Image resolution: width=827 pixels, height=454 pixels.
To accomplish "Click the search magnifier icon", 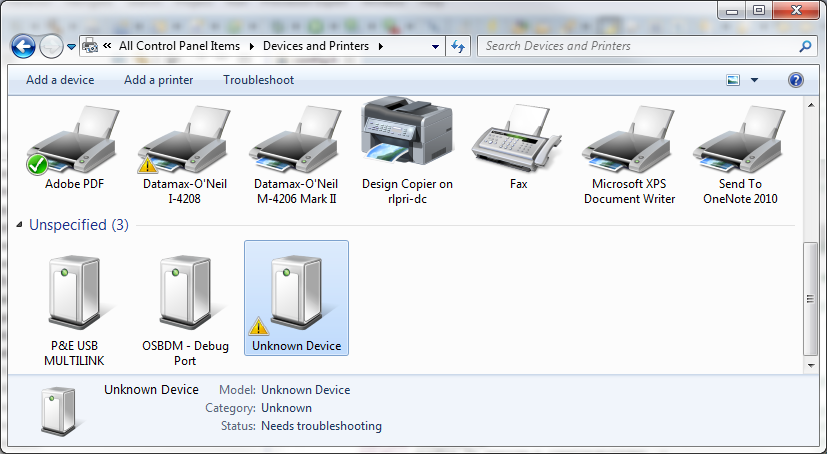I will pos(805,46).
